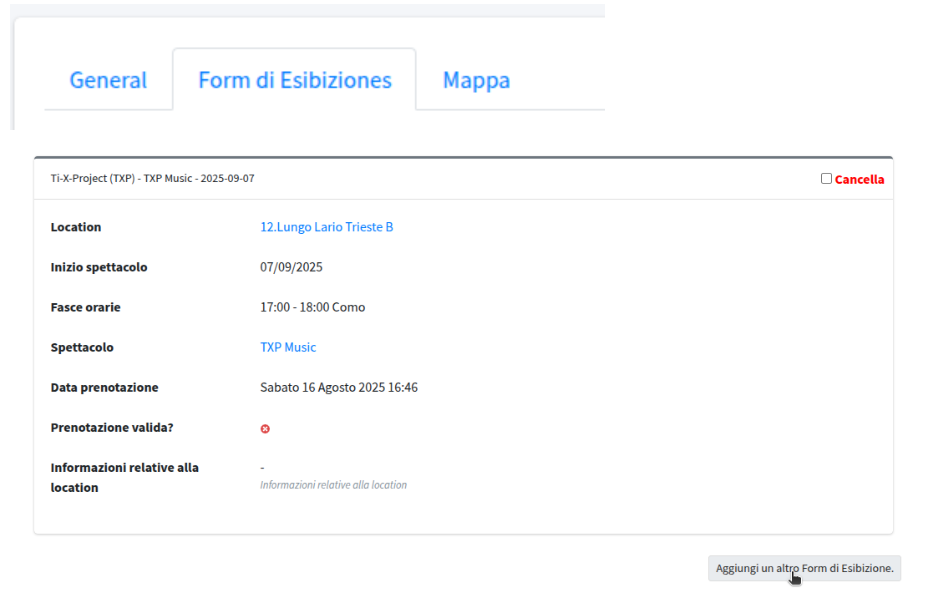Switch to Form di Esibiziones tab
Screen dimensions: 946x591
(x=295, y=81)
